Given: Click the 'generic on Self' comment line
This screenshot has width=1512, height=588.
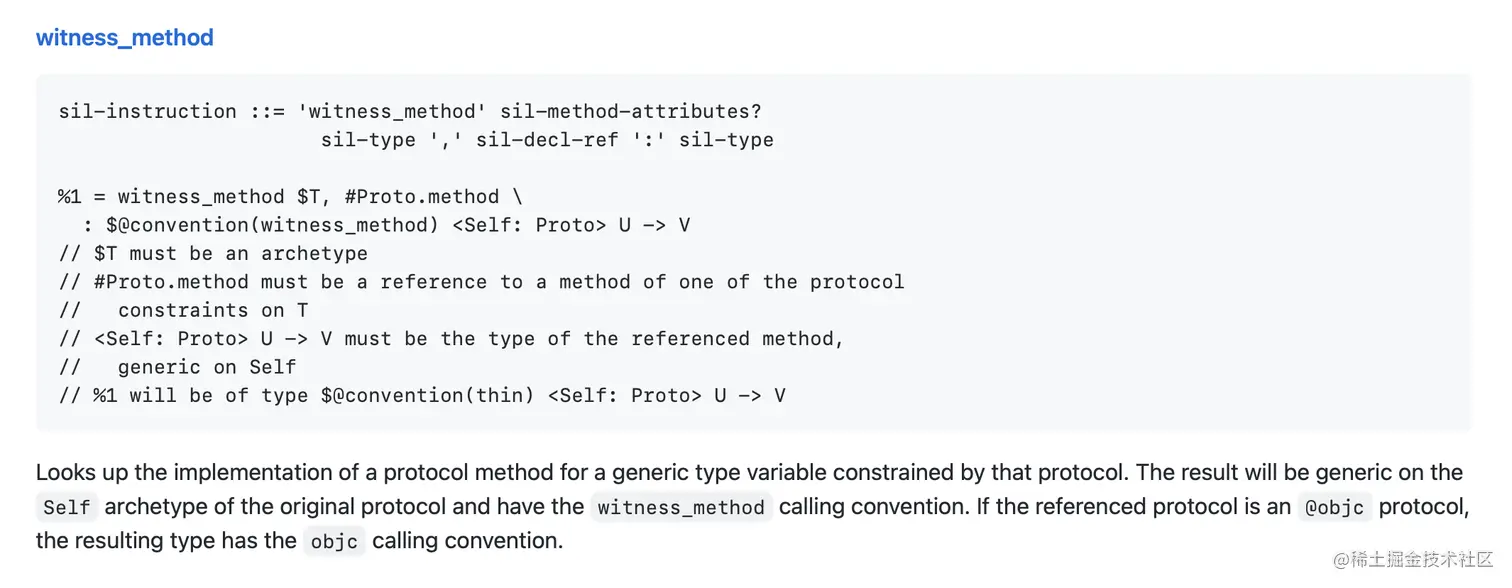Looking at the screenshot, I should pos(178,367).
